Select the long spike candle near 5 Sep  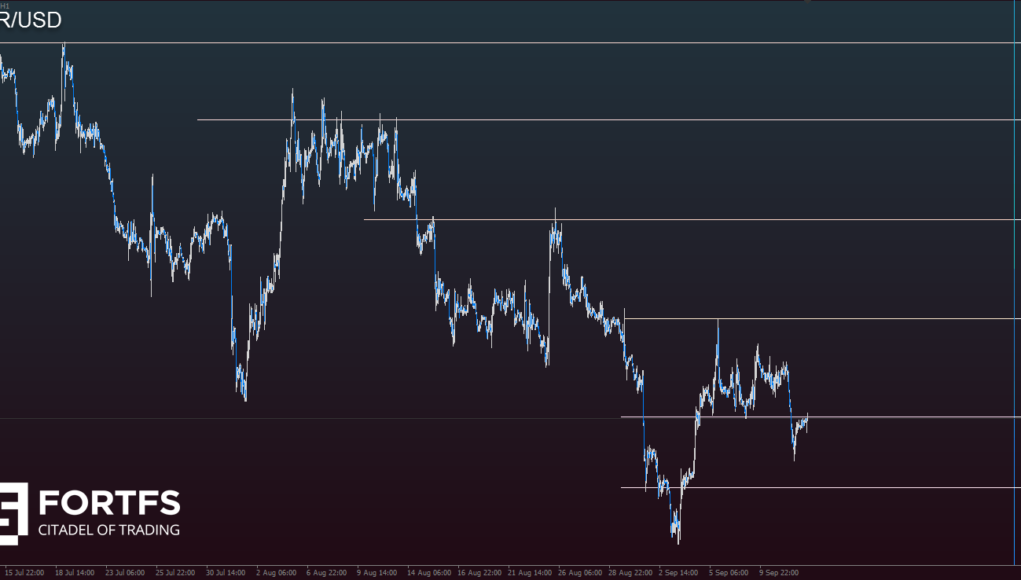click(x=717, y=327)
